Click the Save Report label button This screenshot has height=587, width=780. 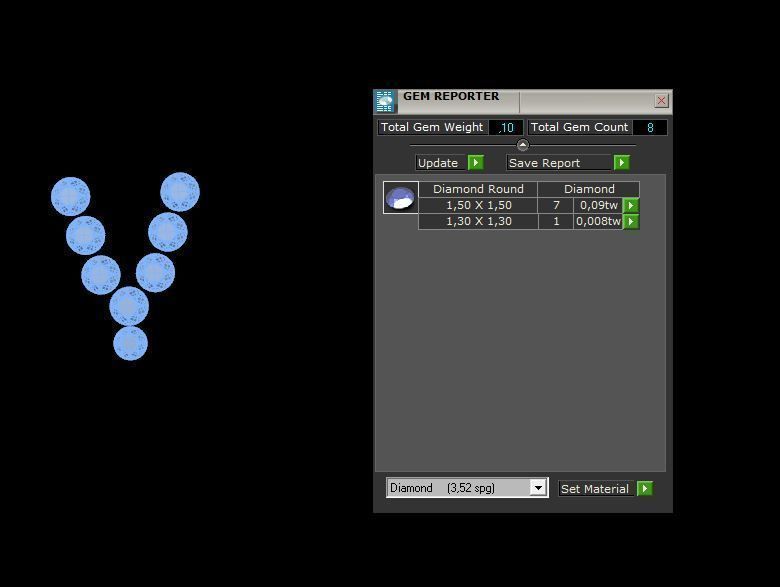point(560,163)
